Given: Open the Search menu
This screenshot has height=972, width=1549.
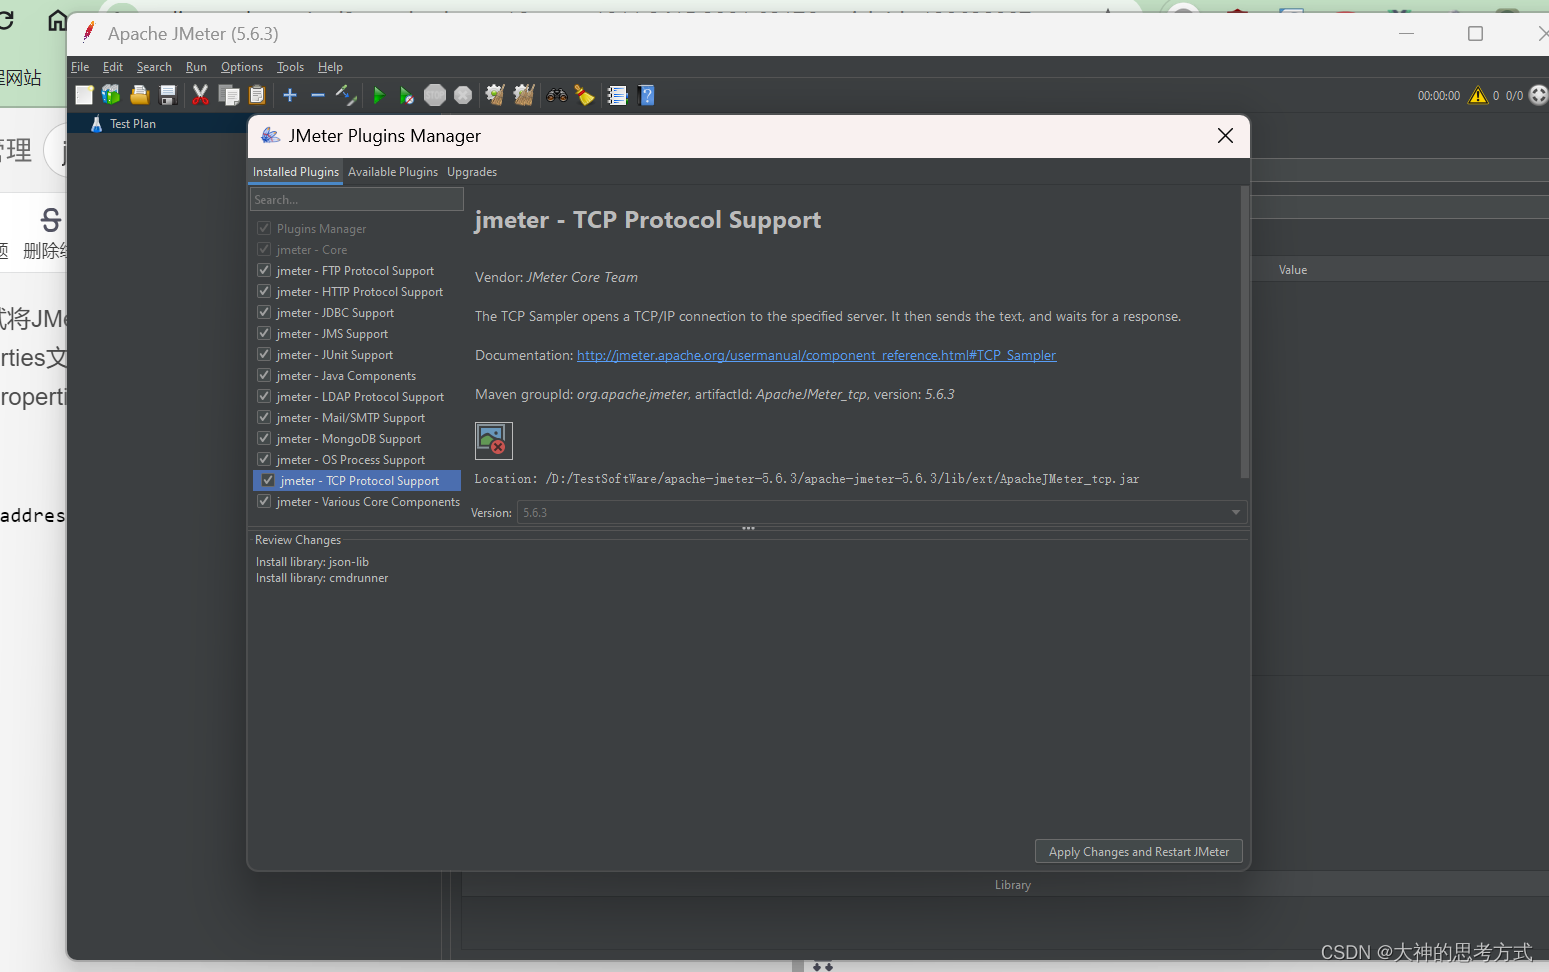Looking at the screenshot, I should pyautogui.click(x=154, y=67).
